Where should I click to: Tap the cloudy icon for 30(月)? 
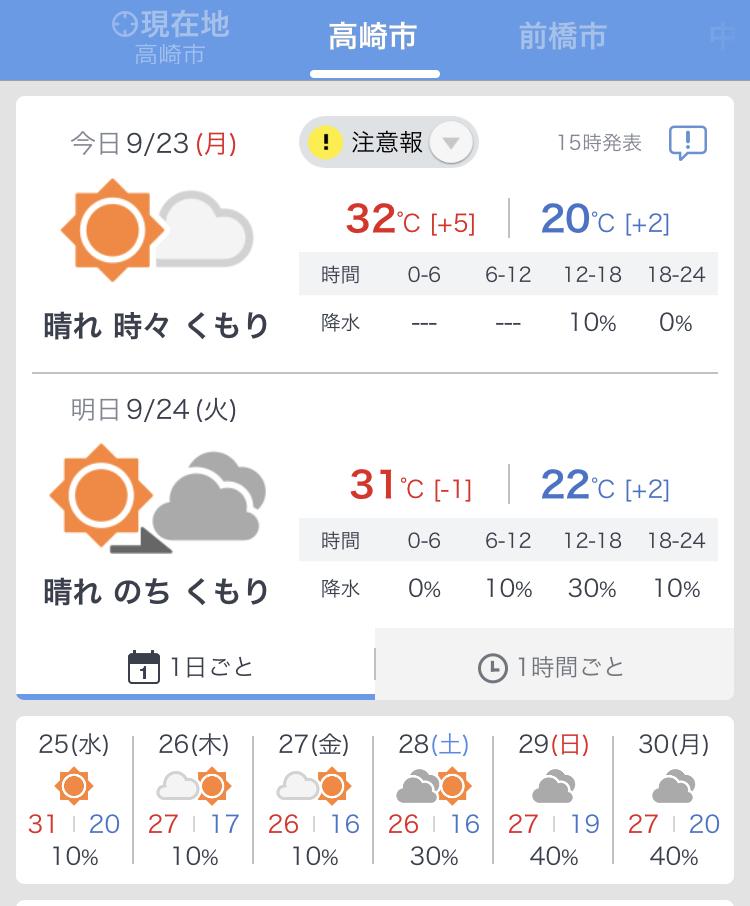pos(674,787)
